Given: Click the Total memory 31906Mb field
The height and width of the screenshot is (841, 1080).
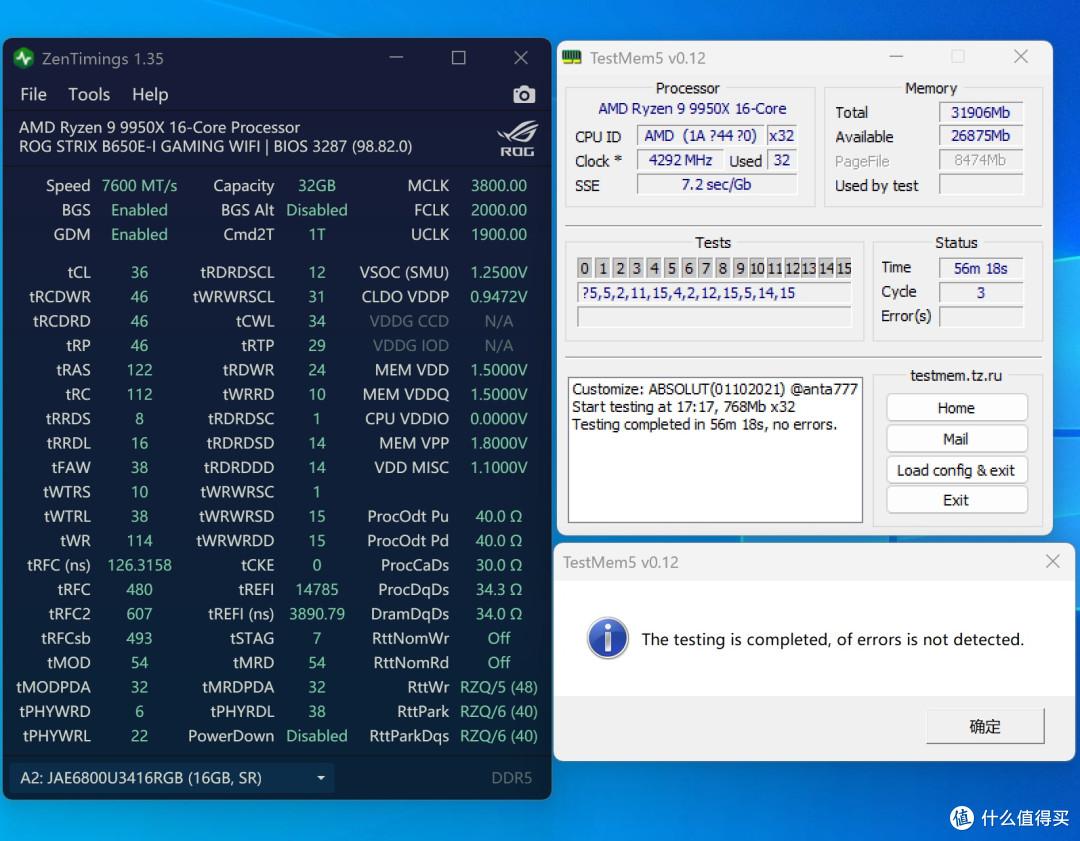Looking at the screenshot, I should click(981, 112).
